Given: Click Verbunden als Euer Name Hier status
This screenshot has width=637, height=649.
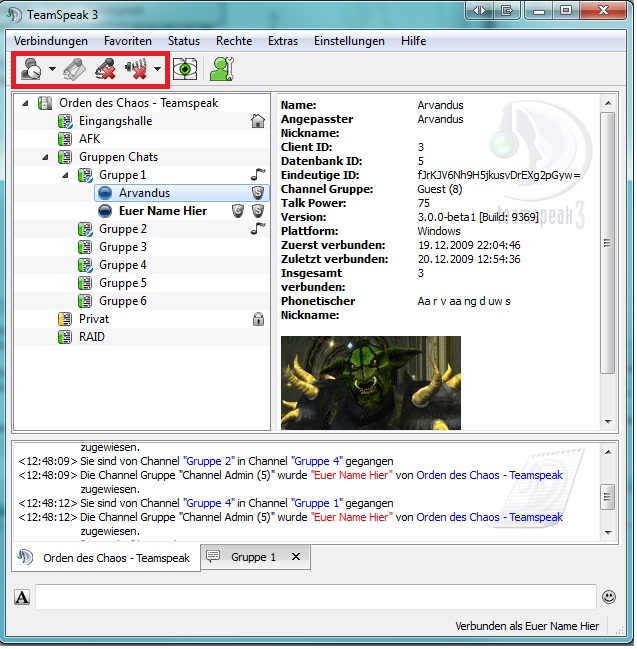Looking at the screenshot, I should (527, 627).
